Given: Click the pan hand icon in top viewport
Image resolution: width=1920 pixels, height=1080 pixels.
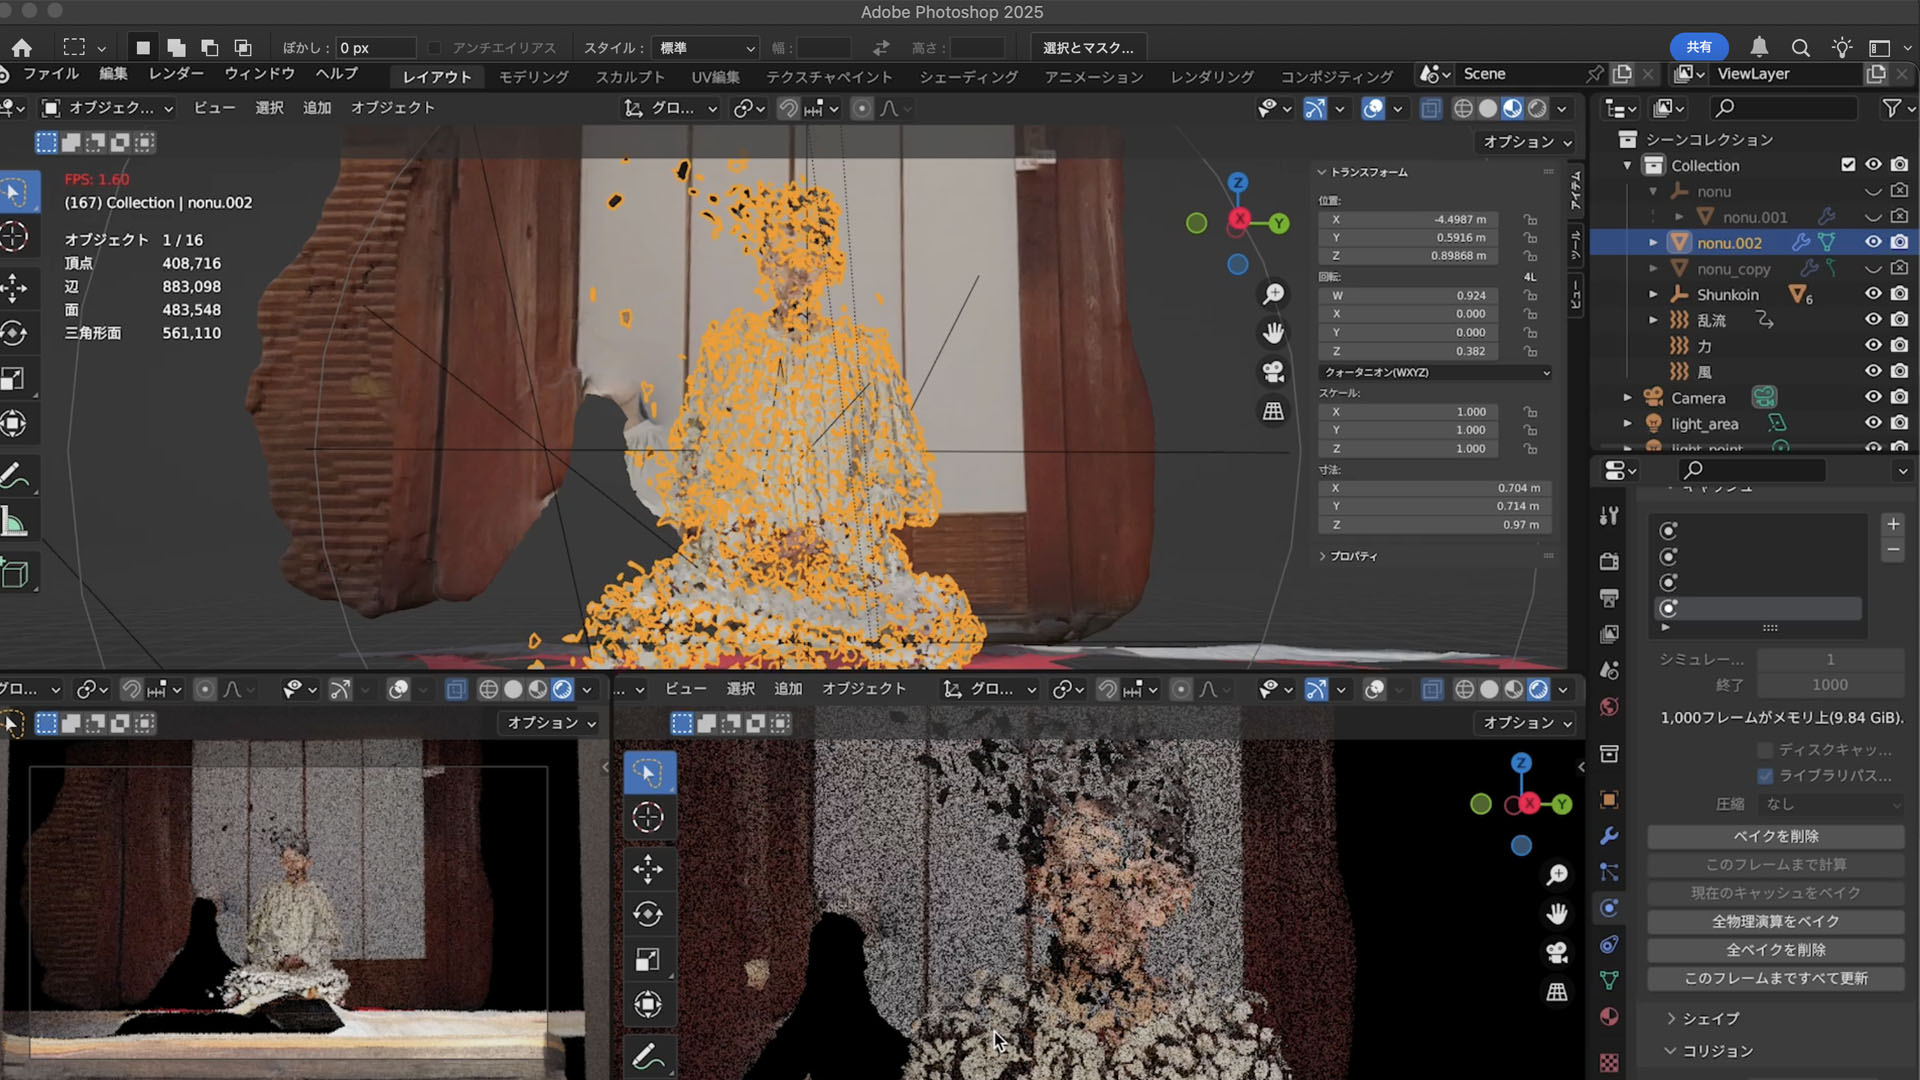Looking at the screenshot, I should [x=1273, y=333].
